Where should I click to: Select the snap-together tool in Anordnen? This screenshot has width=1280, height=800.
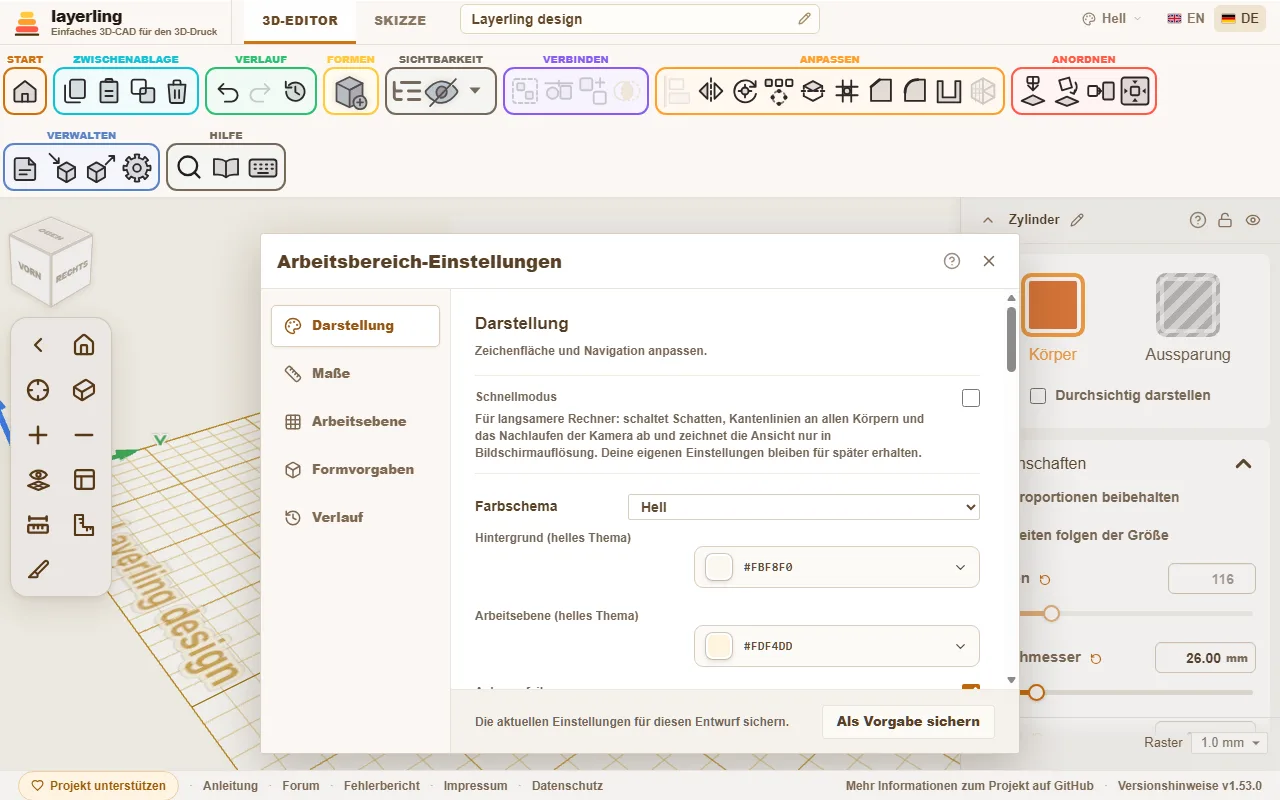click(1101, 91)
